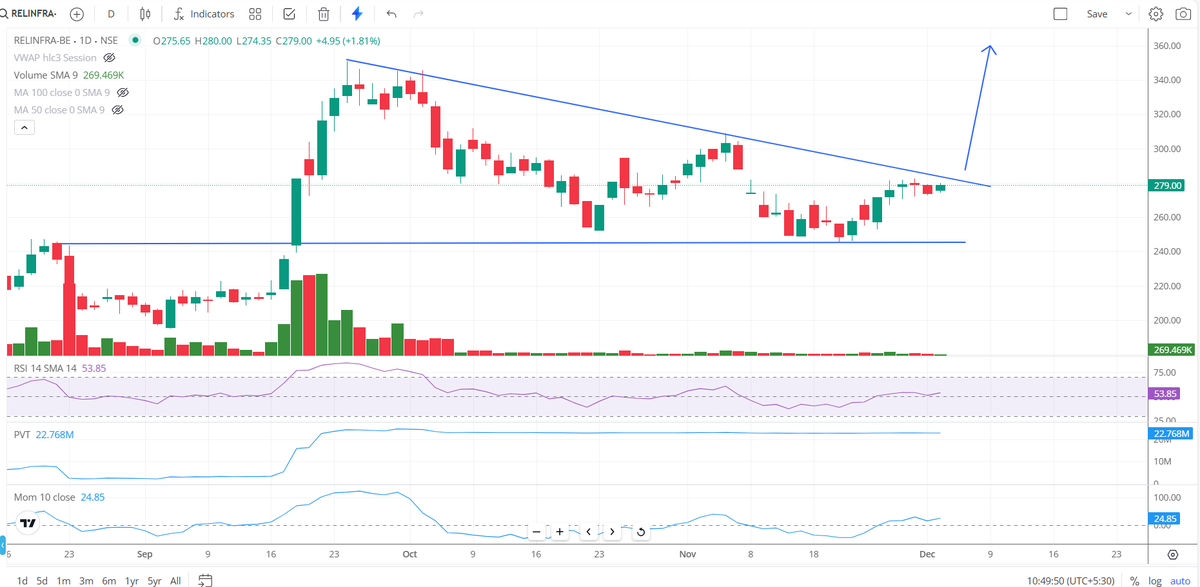1200x587 pixels.
Task: Switch to the 3m date range
Action: click(x=86, y=580)
